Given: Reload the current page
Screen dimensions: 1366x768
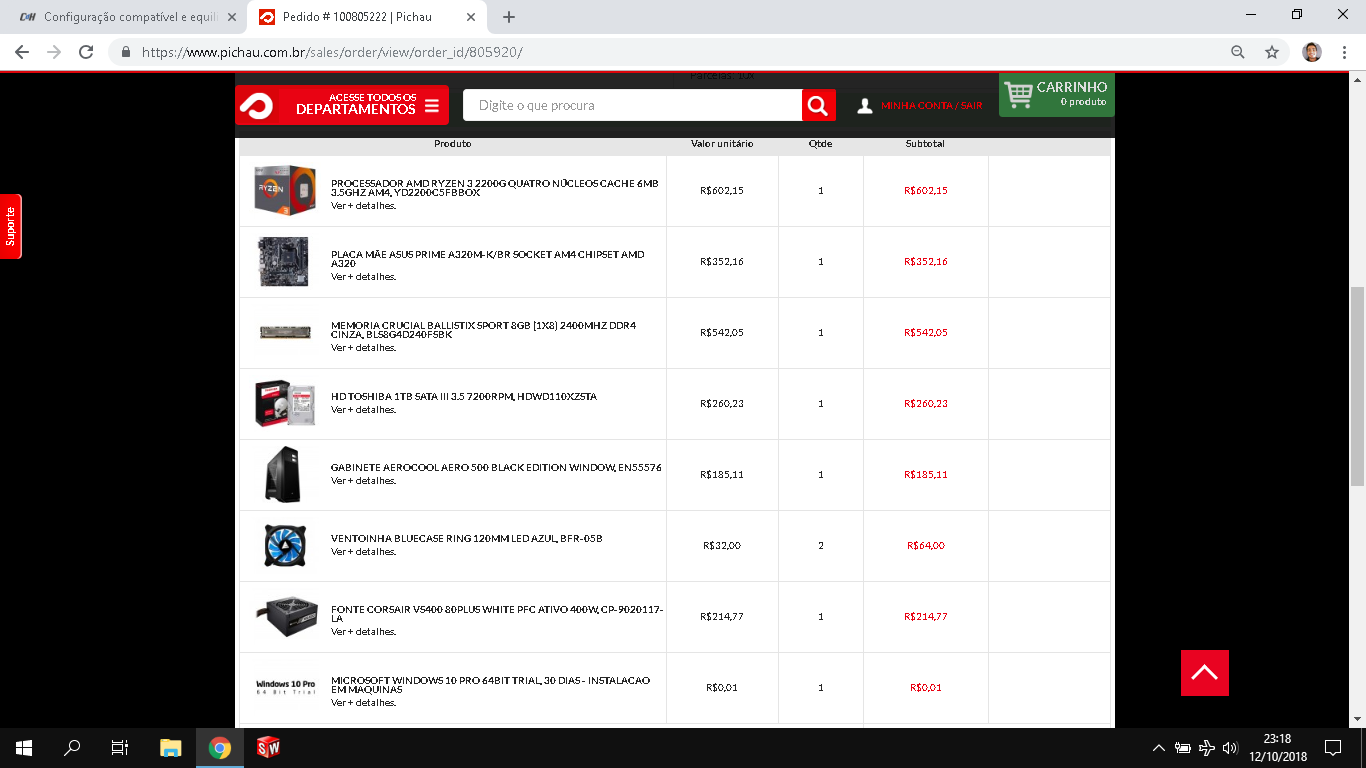Looking at the screenshot, I should coord(86,52).
